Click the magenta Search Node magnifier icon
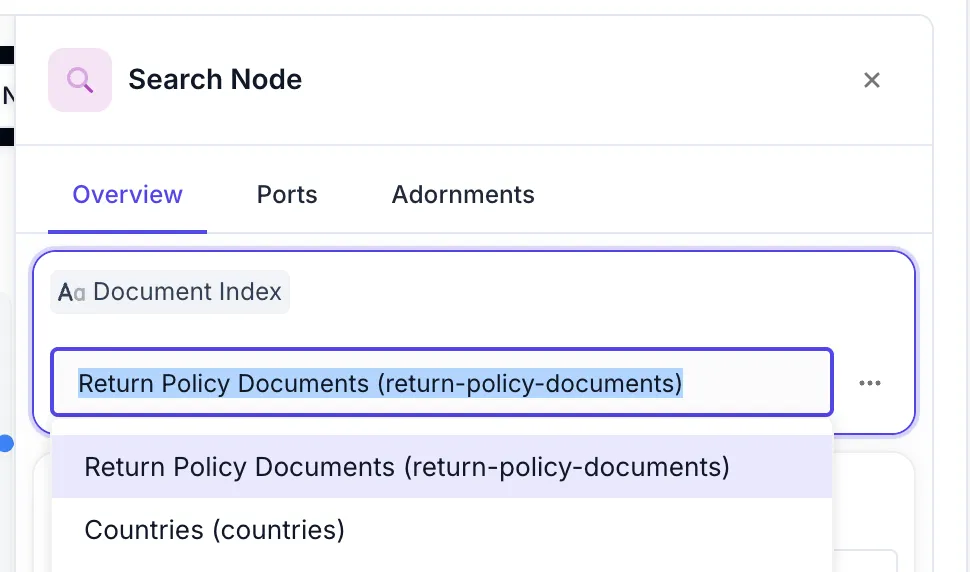 [x=80, y=80]
